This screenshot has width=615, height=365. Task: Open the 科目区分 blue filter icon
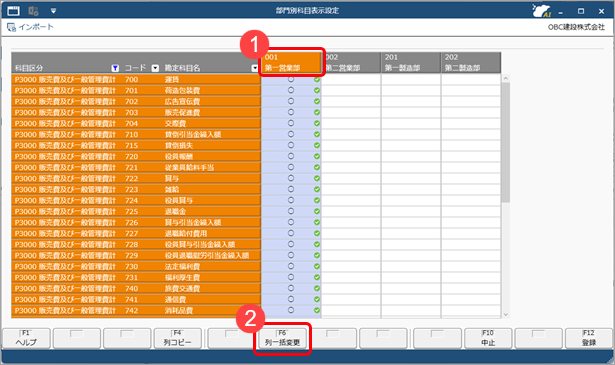point(115,68)
